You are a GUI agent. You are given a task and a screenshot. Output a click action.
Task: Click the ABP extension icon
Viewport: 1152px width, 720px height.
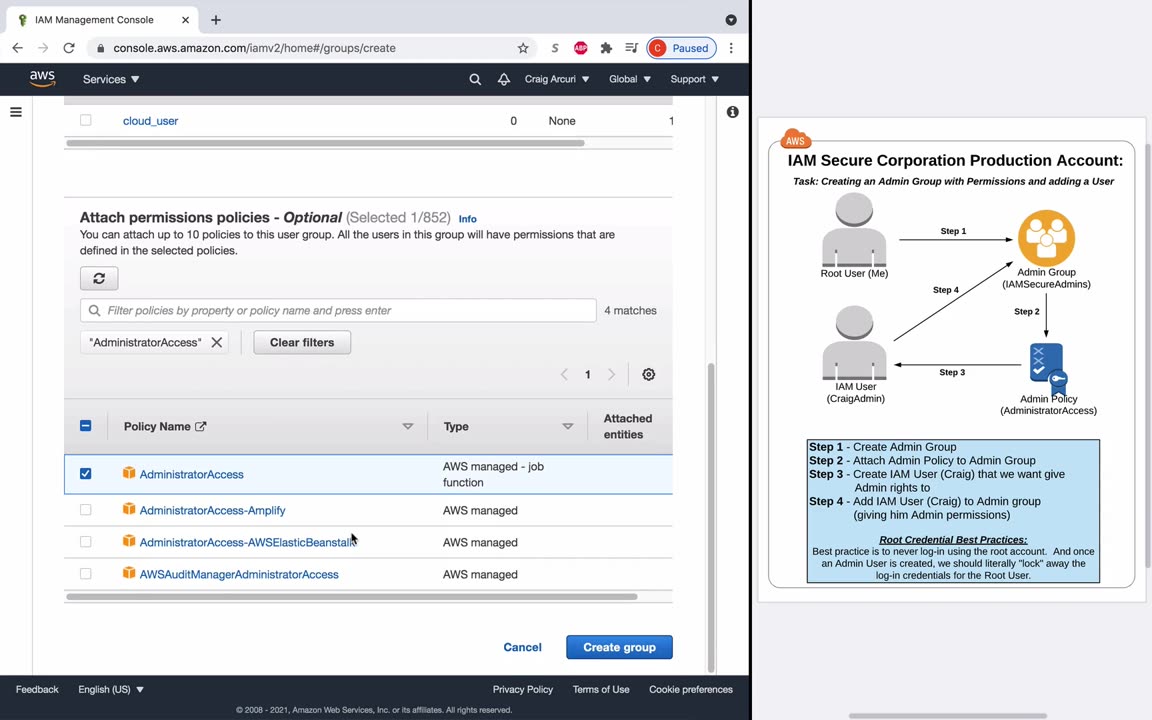580,48
